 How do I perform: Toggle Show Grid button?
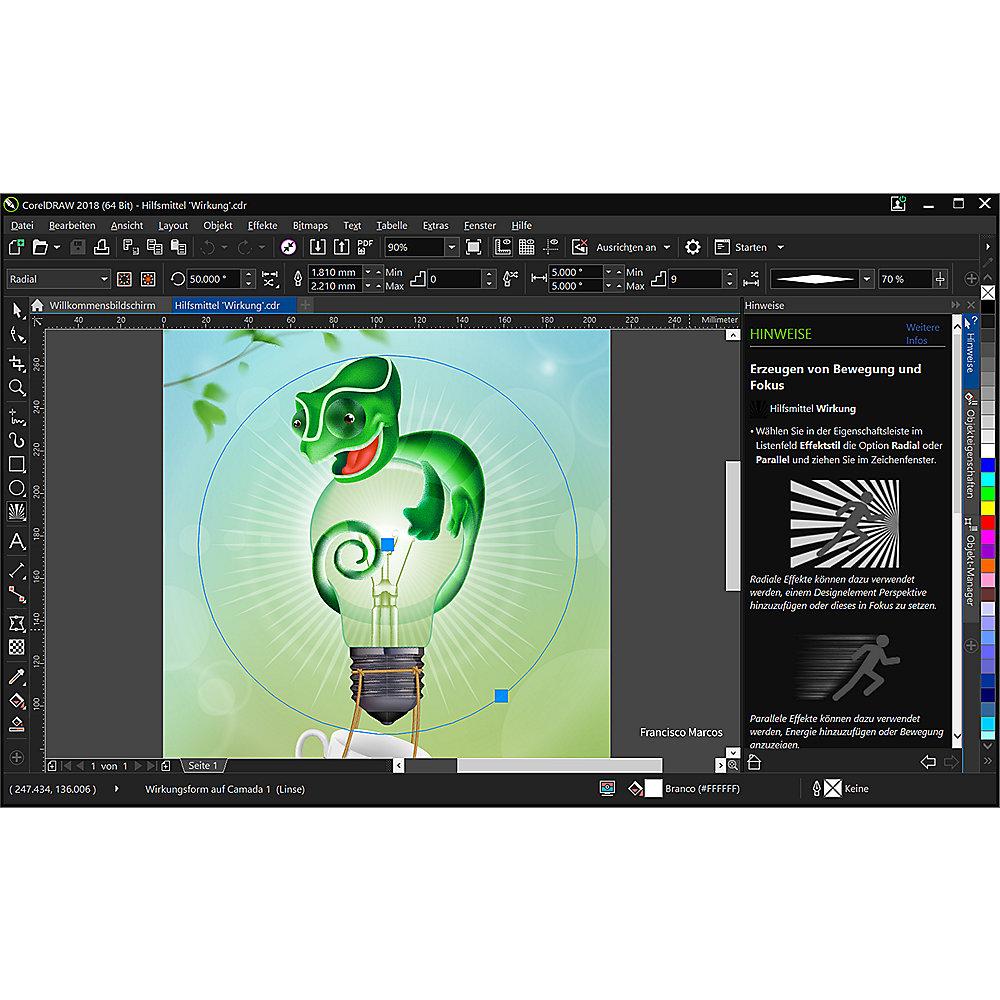pyautogui.click(x=527, y=247)
